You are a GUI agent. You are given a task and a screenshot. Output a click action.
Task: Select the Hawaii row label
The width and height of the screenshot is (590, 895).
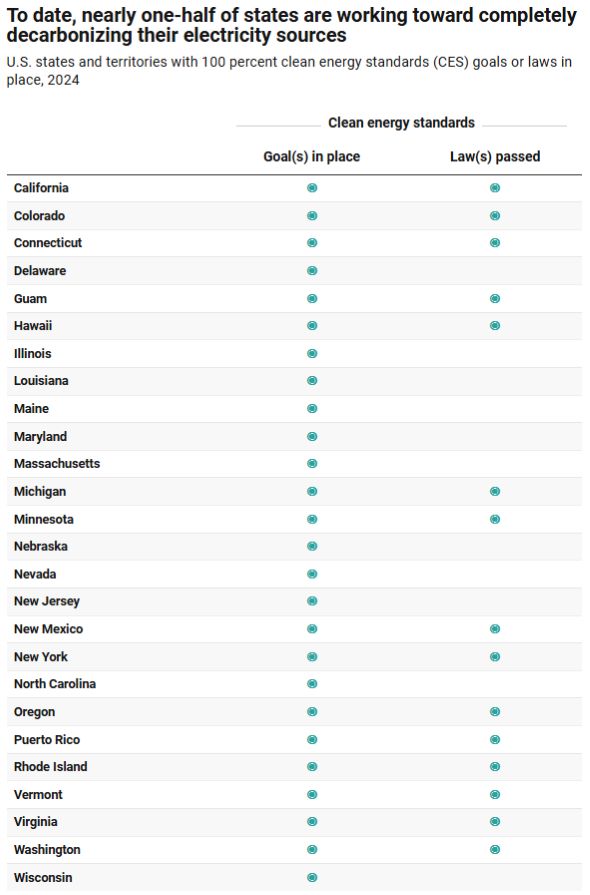[33, 326]
